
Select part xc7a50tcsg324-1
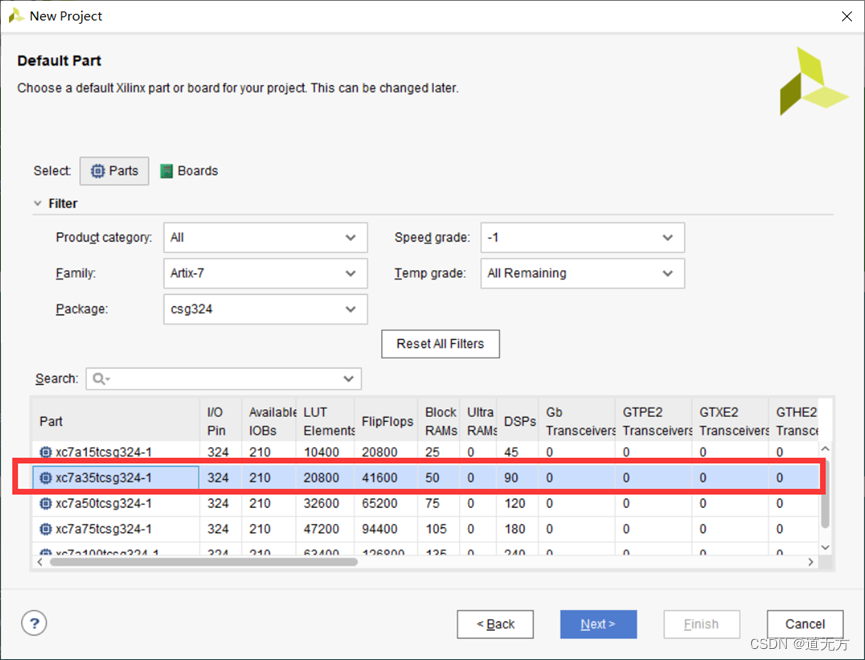coord(103,503)
